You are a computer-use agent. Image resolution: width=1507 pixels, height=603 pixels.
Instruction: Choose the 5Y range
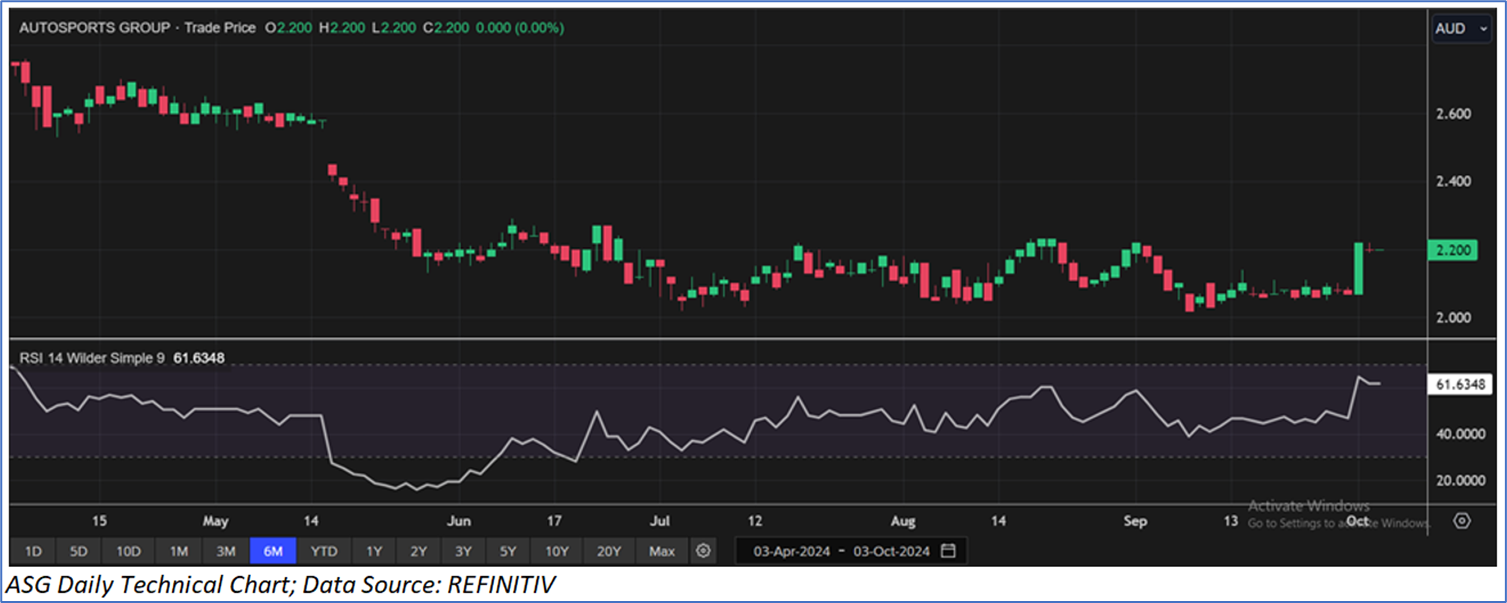pos(508,551)
